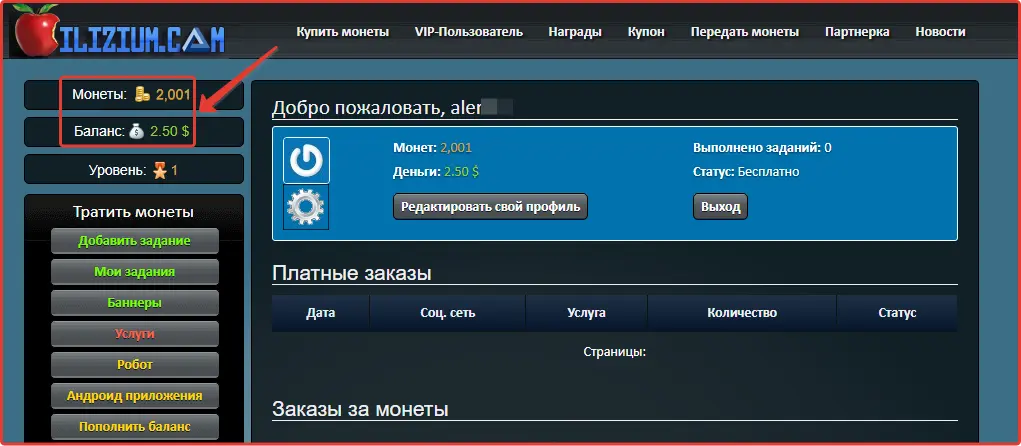Click the Страницы: pagination label
The image size is (1021, 446).
click(615, 352)
